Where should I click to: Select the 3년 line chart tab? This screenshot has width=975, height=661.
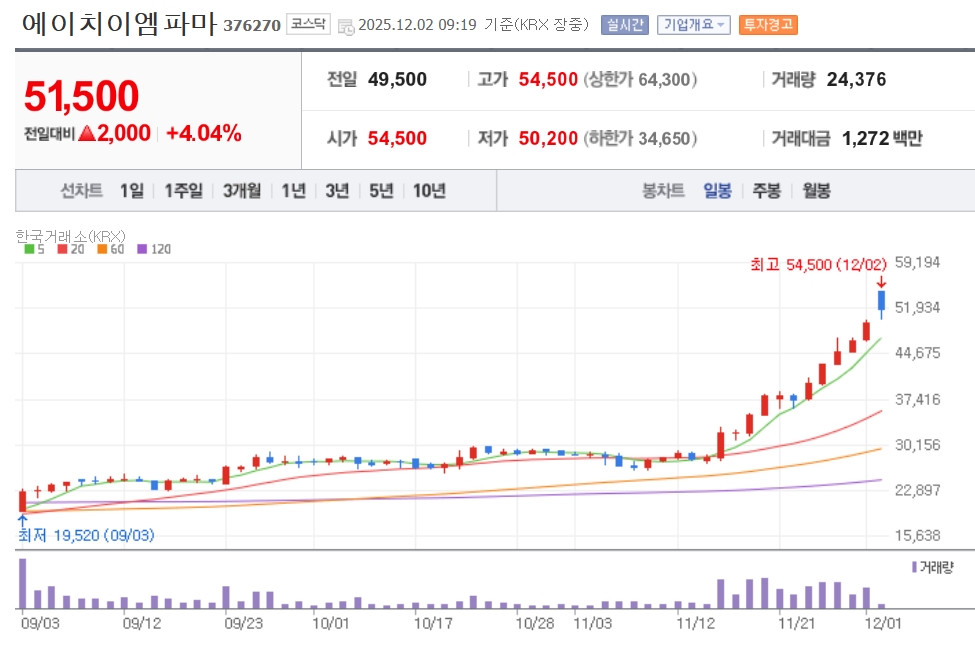tap(337, 191)
